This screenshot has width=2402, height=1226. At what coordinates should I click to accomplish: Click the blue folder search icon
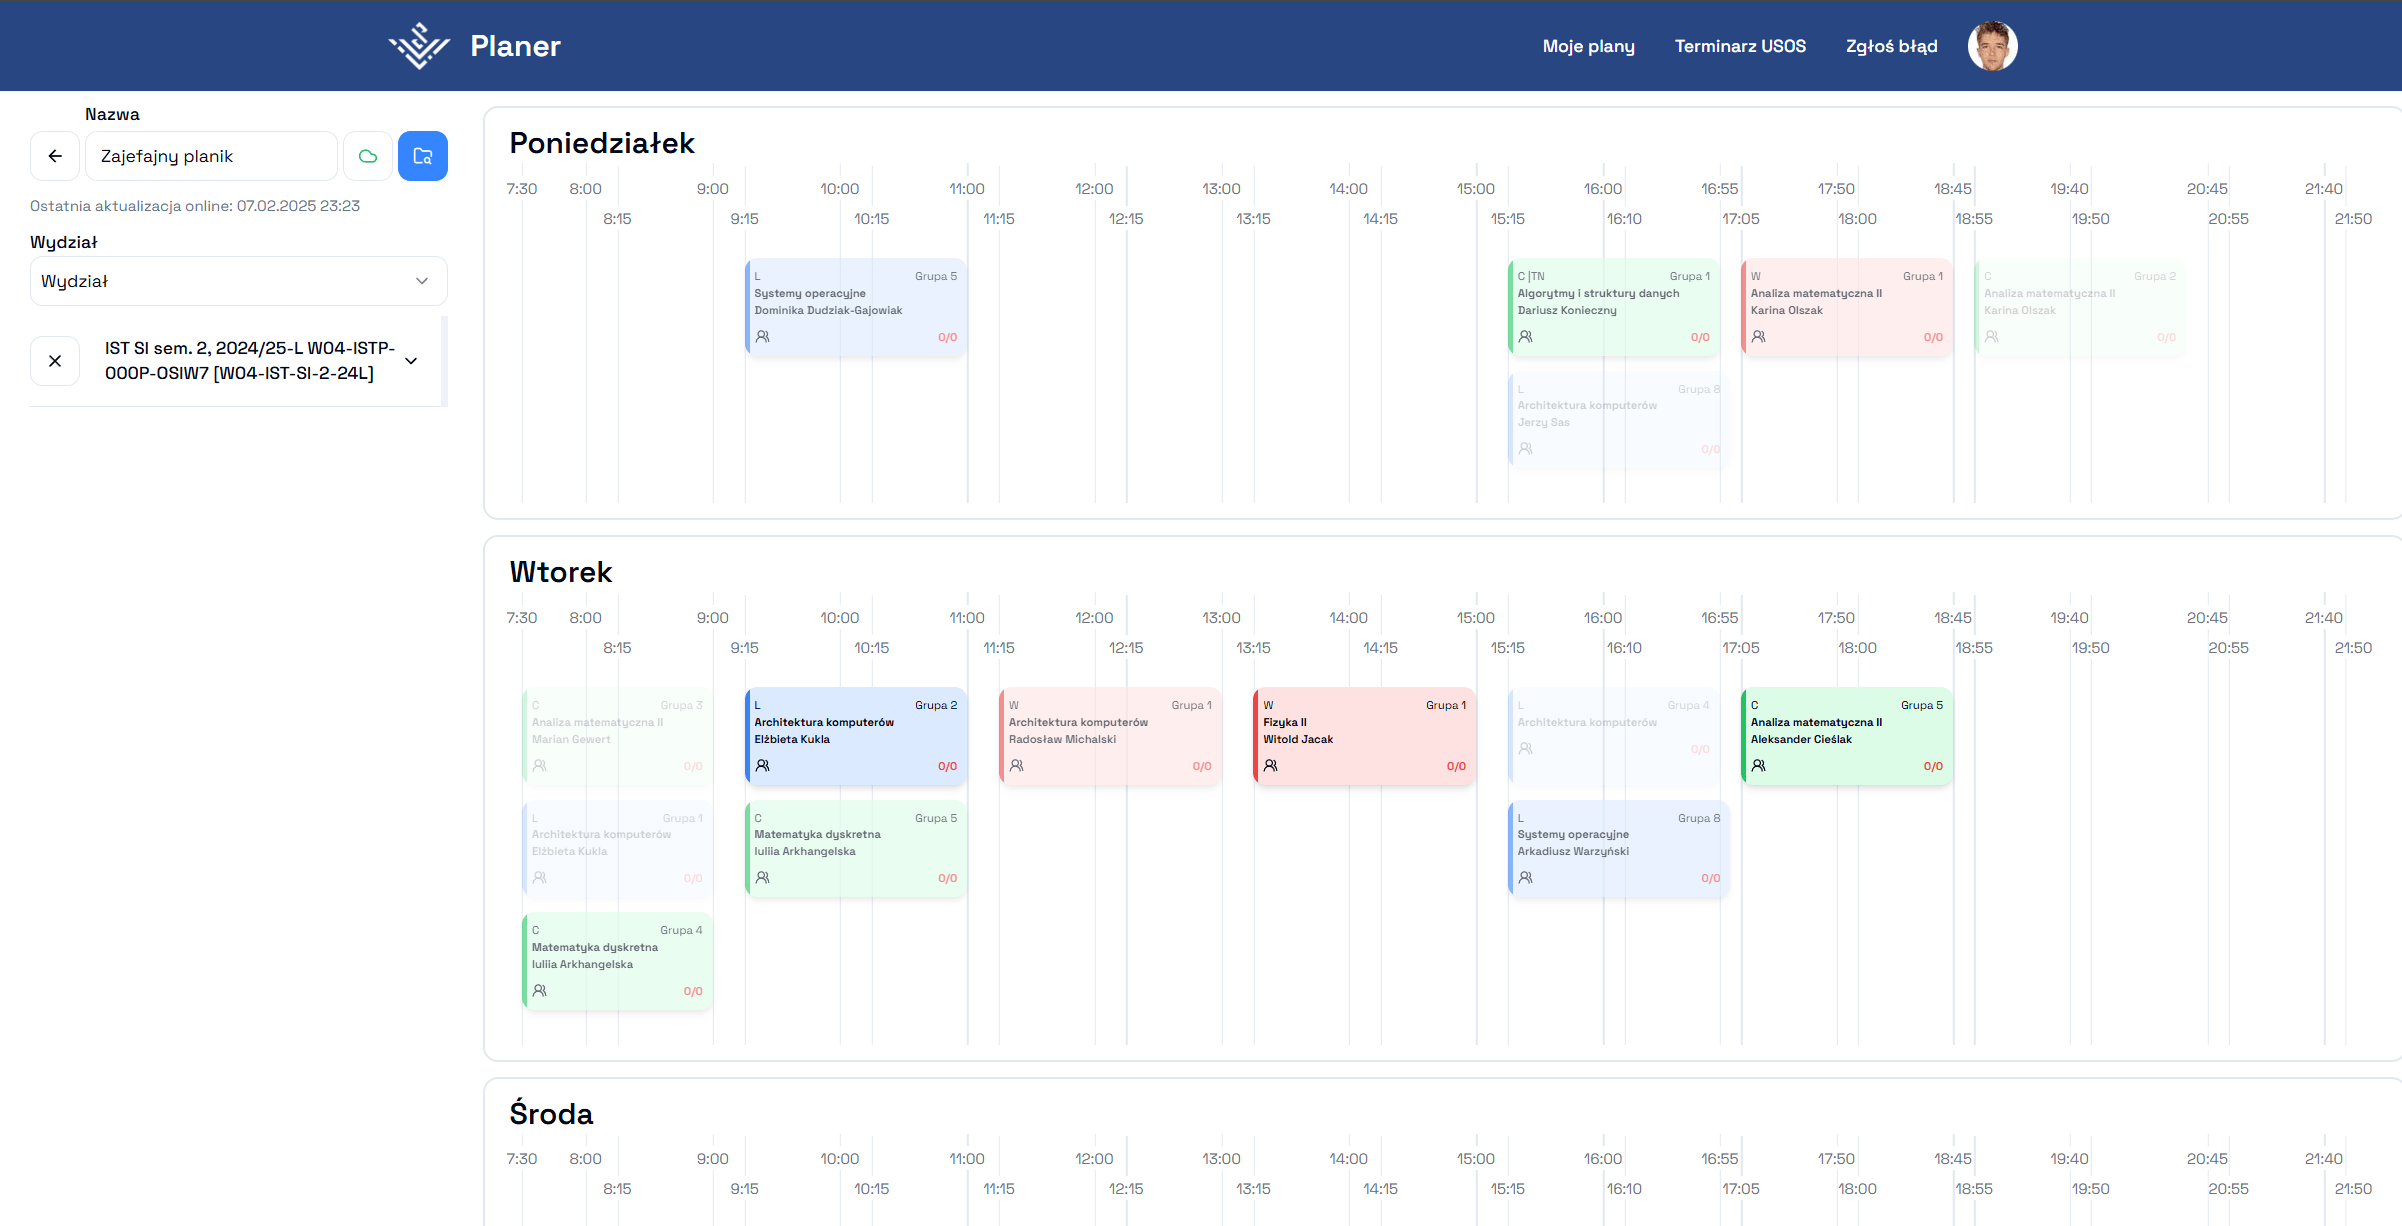tap(423, 156)
